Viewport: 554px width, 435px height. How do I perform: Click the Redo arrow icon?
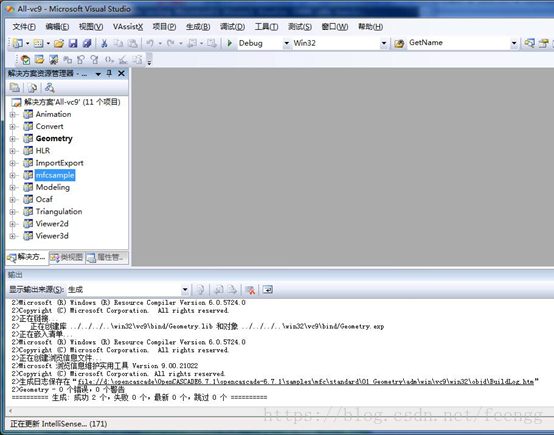(171, 43)
